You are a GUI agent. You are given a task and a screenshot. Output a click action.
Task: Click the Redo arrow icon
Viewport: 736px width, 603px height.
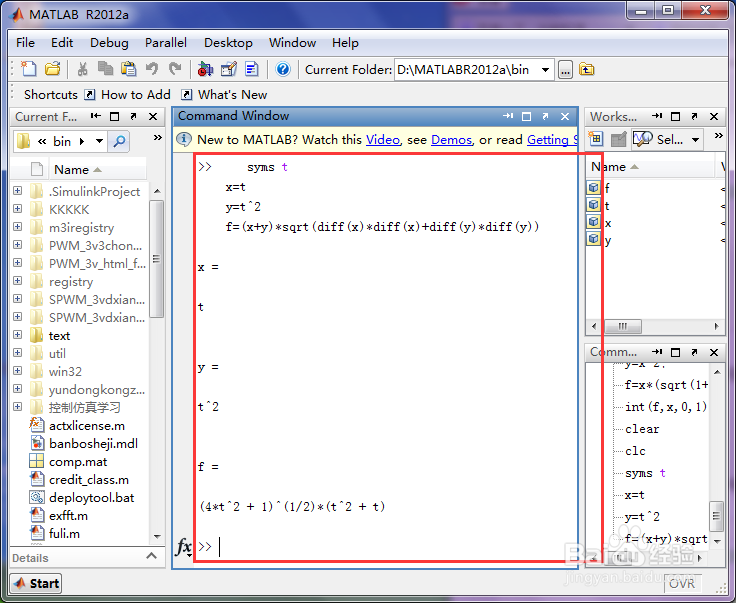click(x=175, y=69)
